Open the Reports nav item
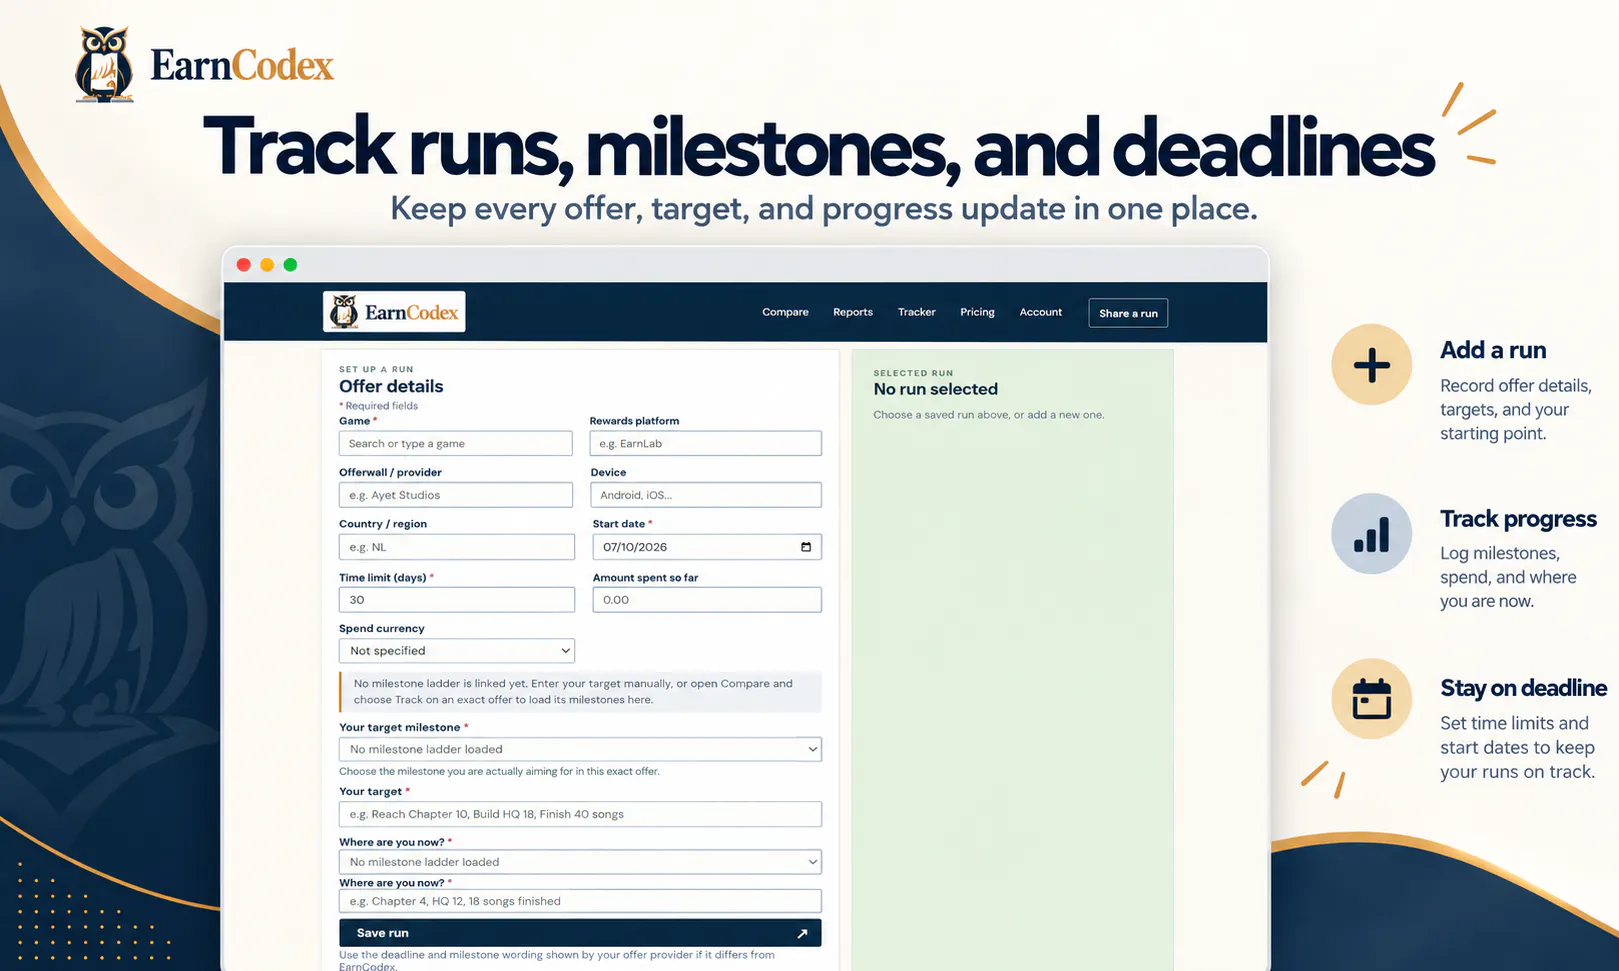 coord(853,312)
